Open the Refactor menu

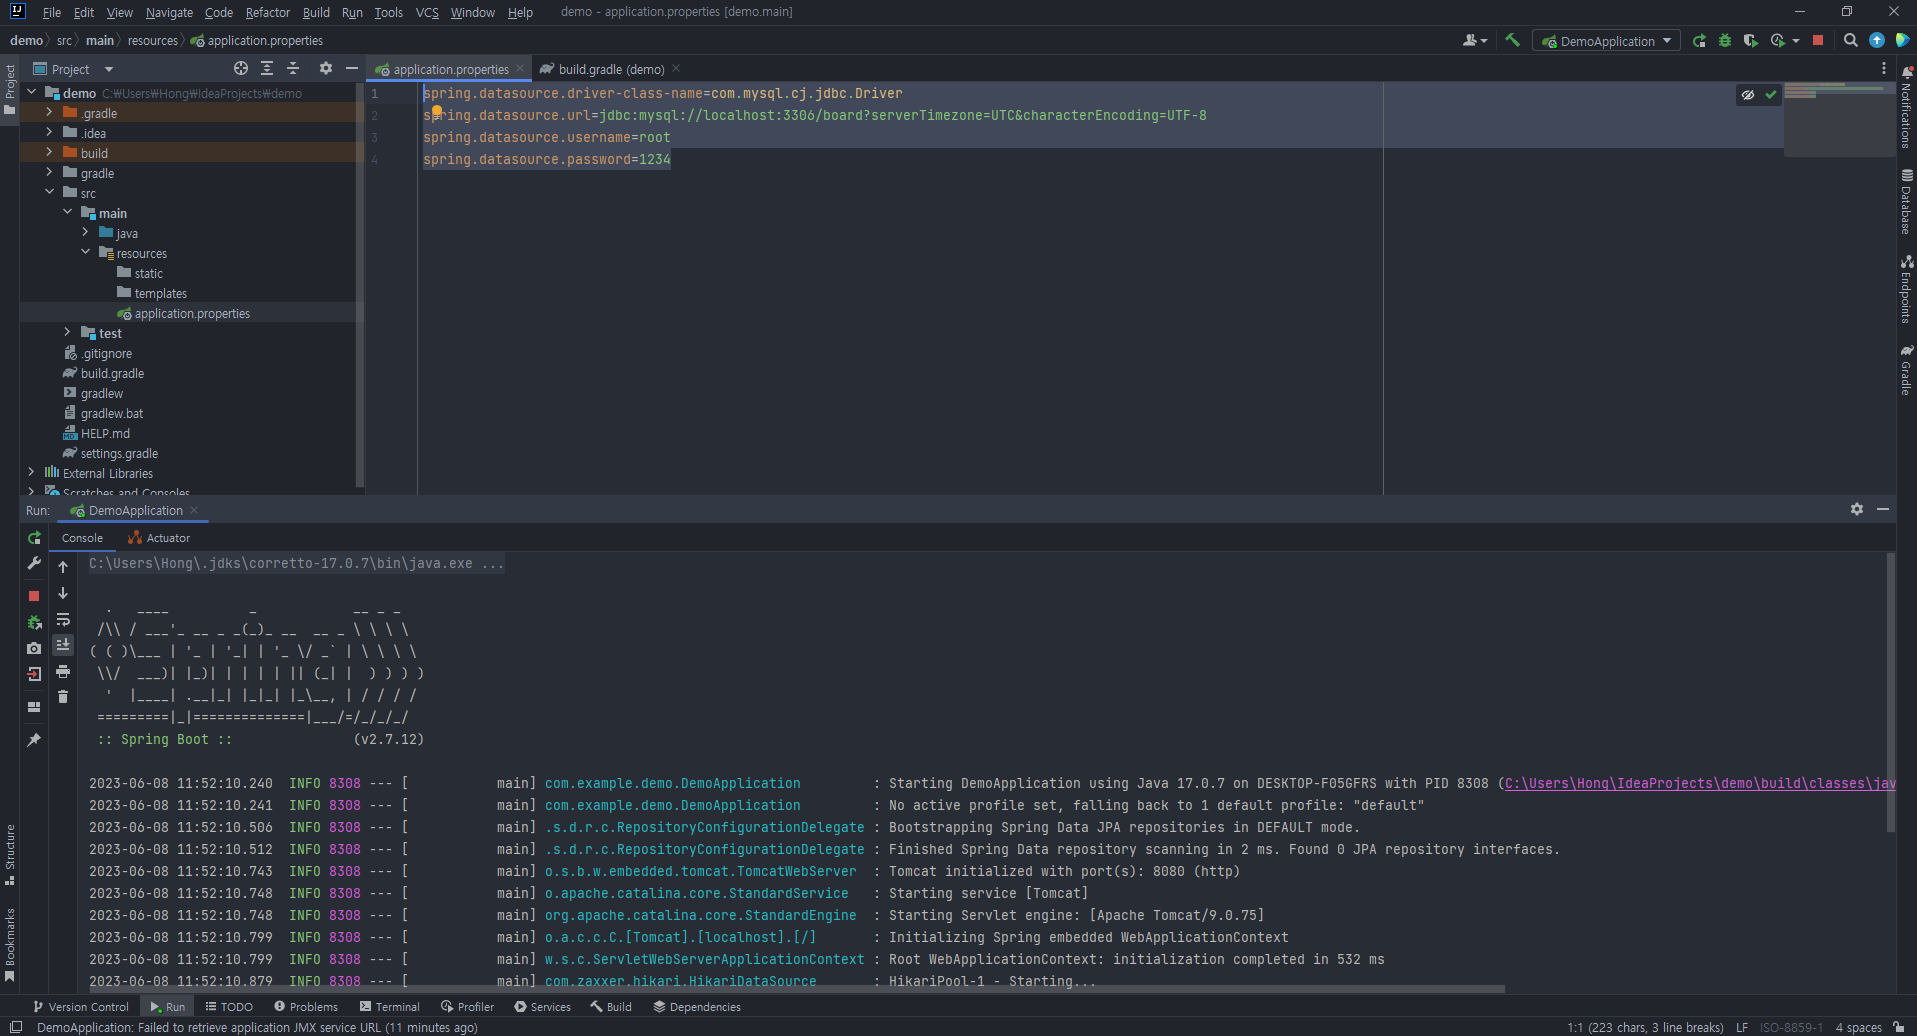click(267, 12)
